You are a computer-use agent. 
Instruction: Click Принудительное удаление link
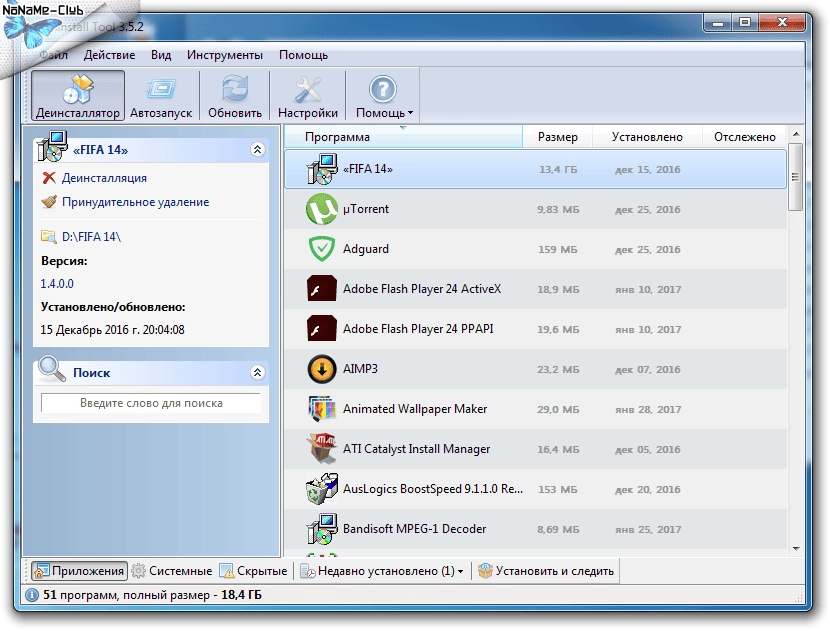tap(136, 202)
